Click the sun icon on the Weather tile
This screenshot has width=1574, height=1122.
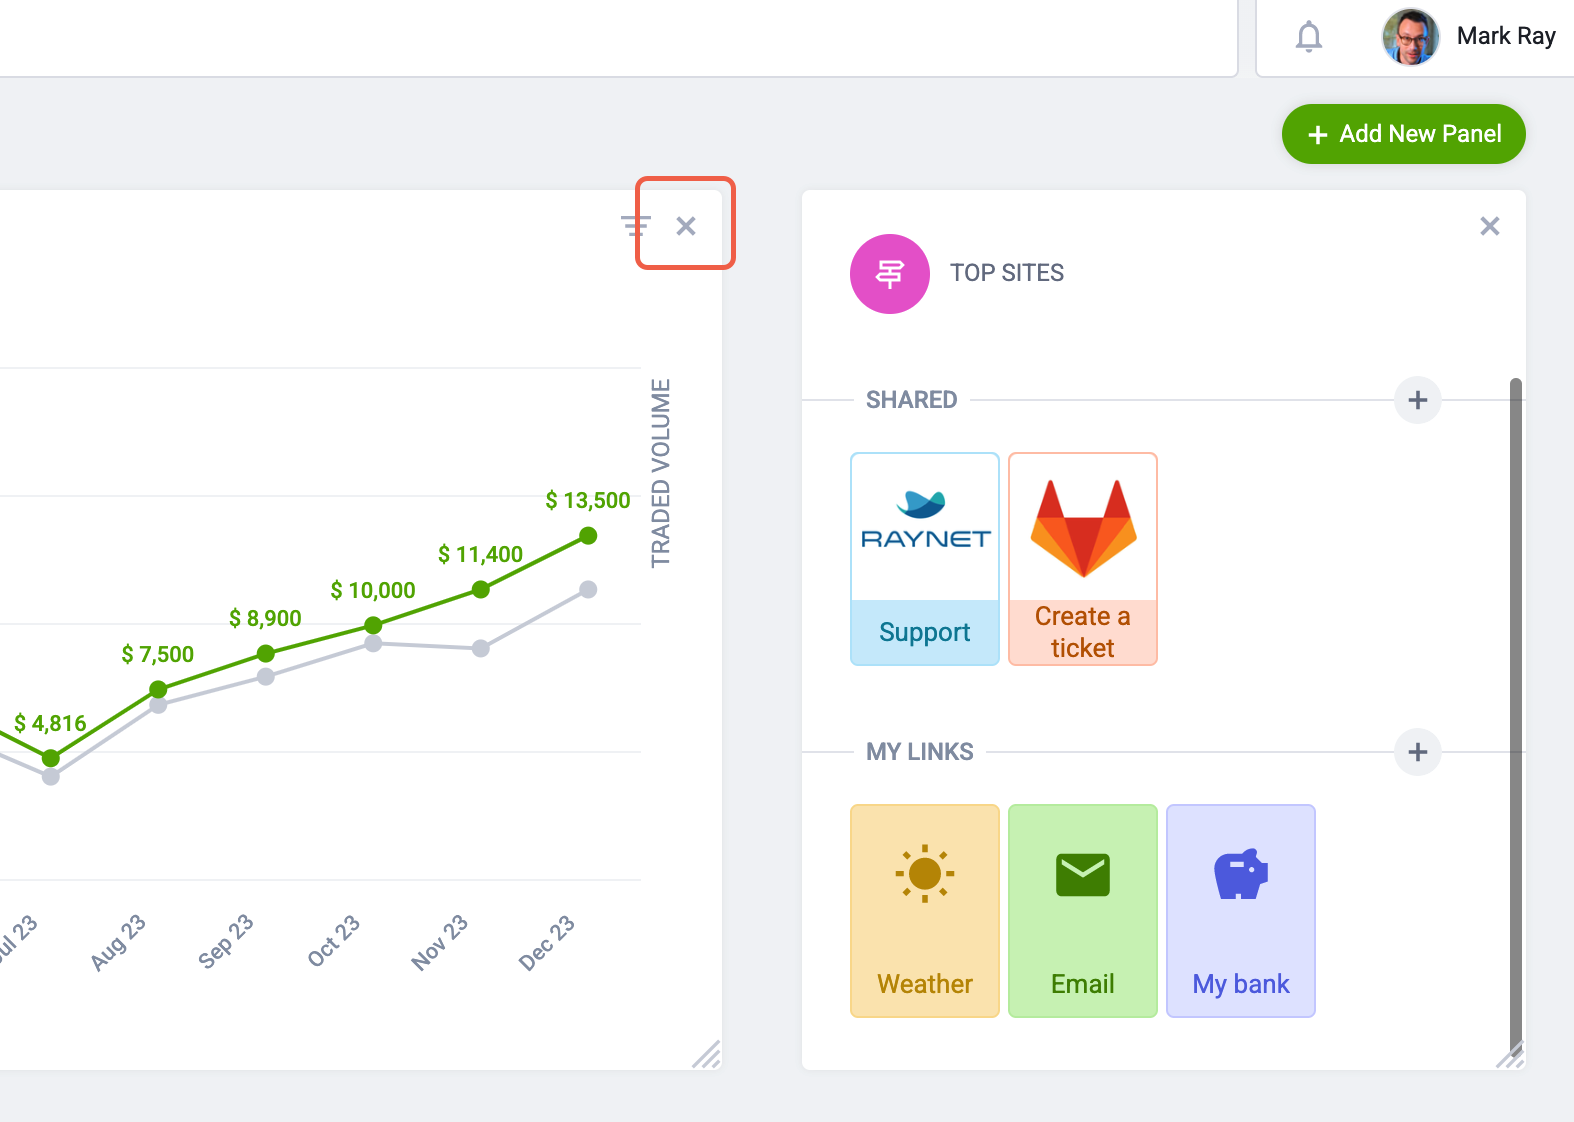pos(923,872)
